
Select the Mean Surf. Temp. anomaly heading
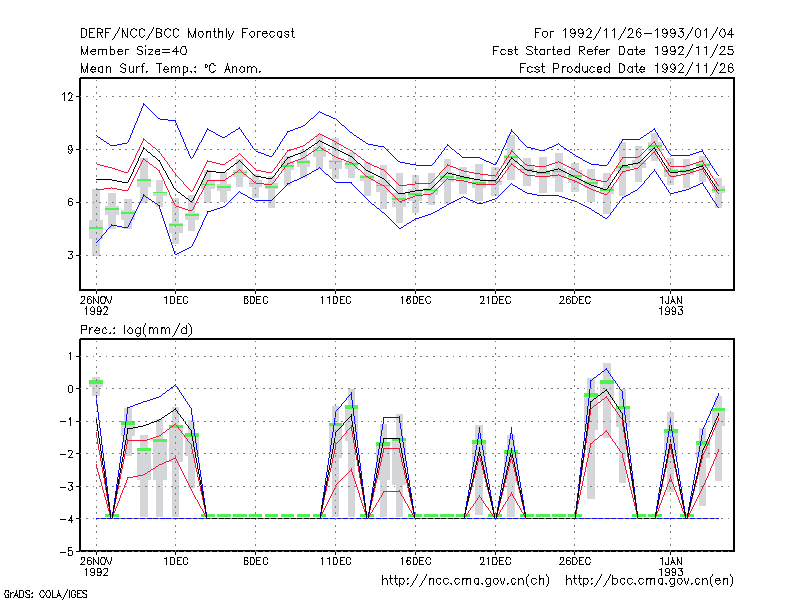pyautogui.click(x=171, y=68)
